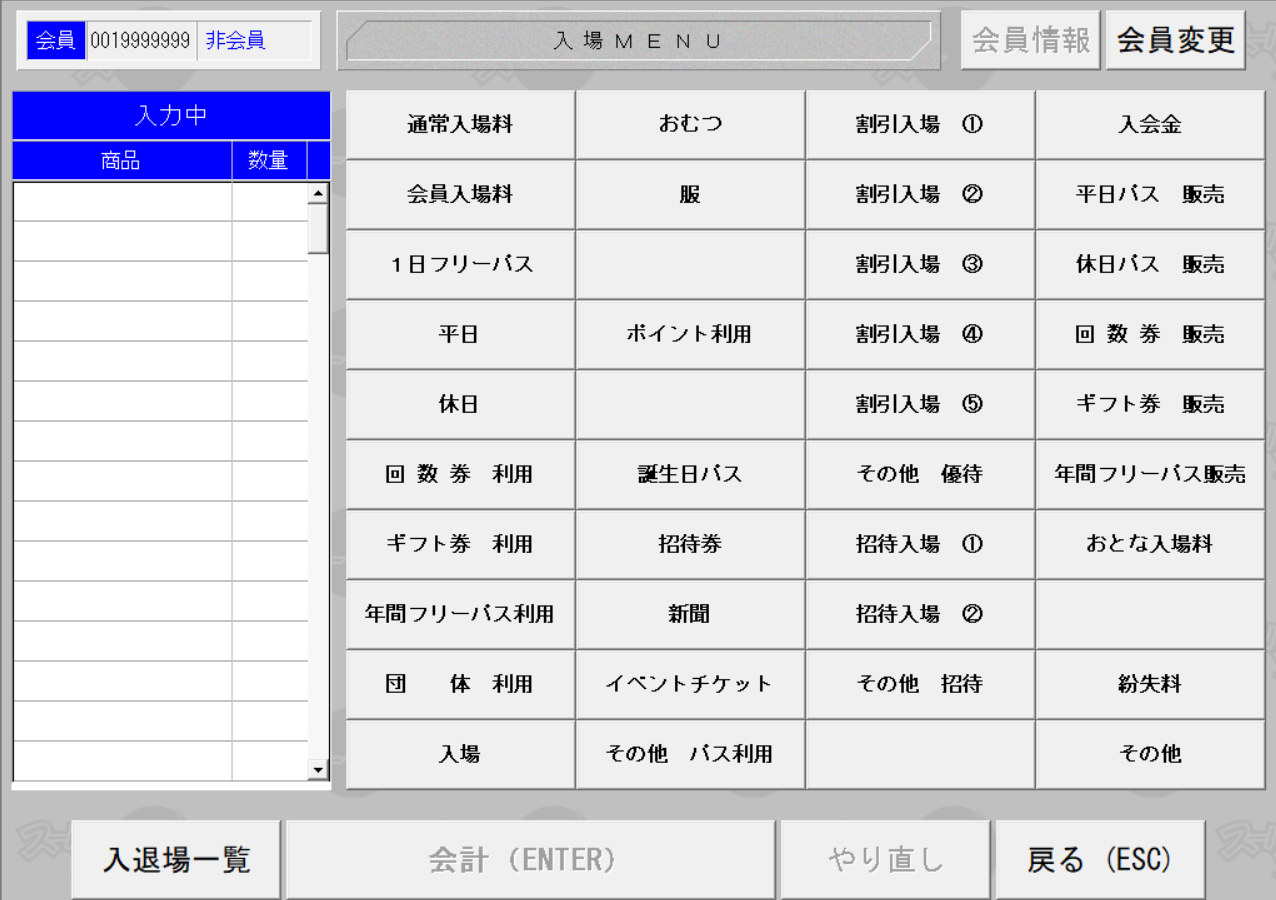The image size is (1276, 900).
Task: Click the 非会員 status field
Action: [255, 41]
